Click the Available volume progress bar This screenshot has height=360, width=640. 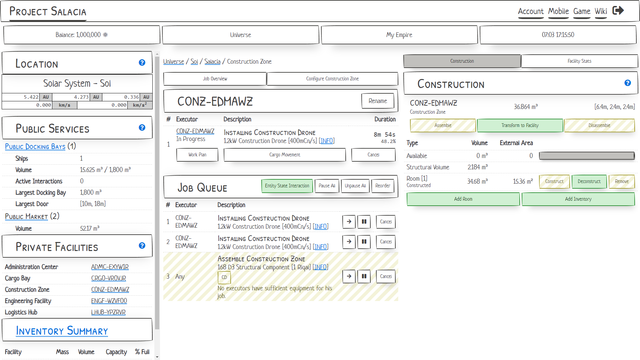point(587,156)
